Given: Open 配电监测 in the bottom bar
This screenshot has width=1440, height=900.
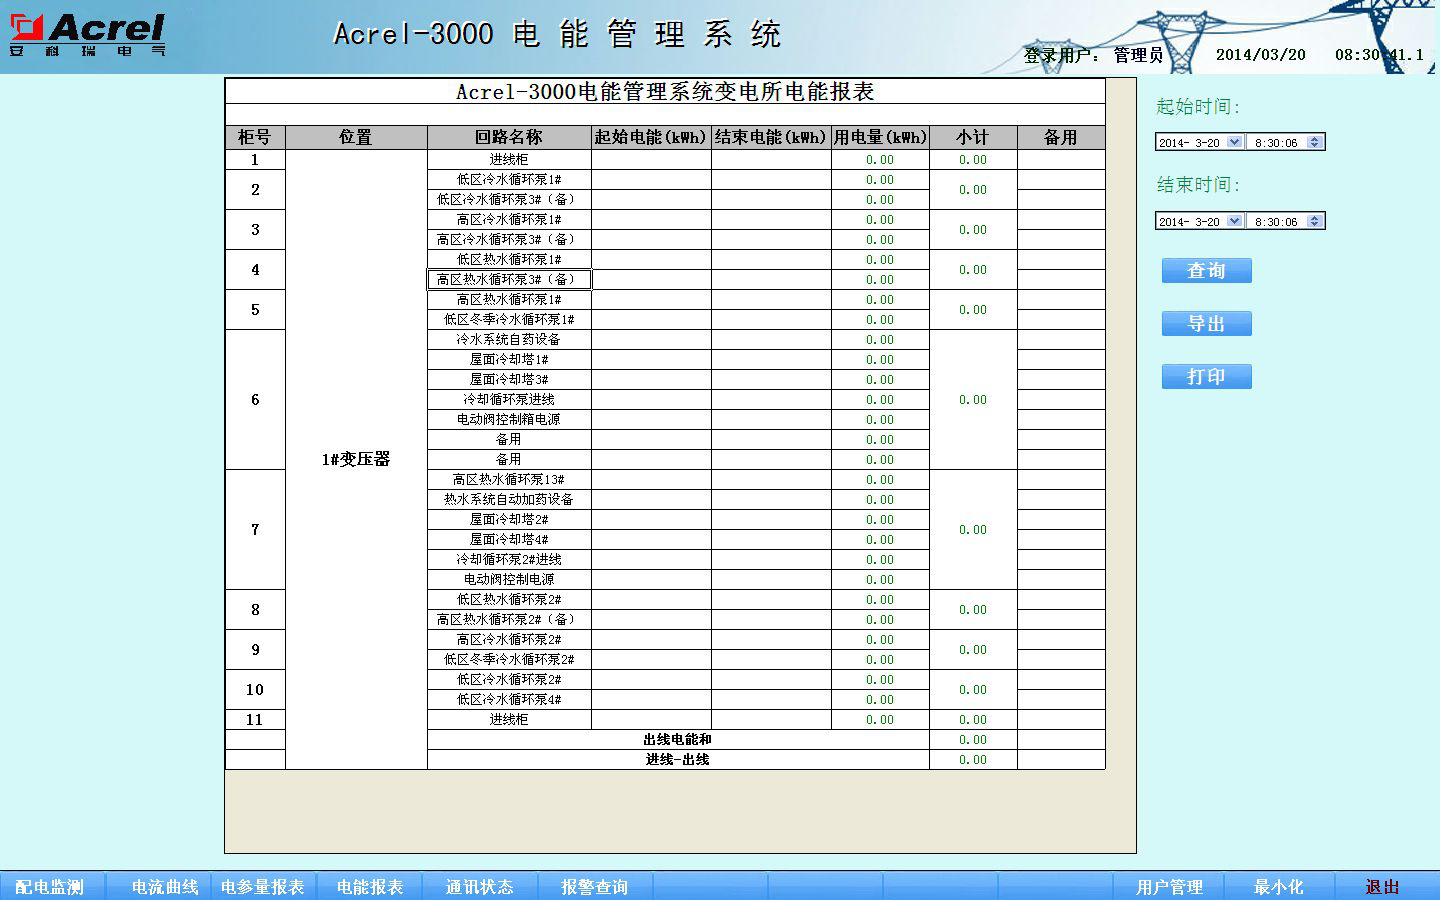Looking at the screenshot, I should click(x=50, y=887).
